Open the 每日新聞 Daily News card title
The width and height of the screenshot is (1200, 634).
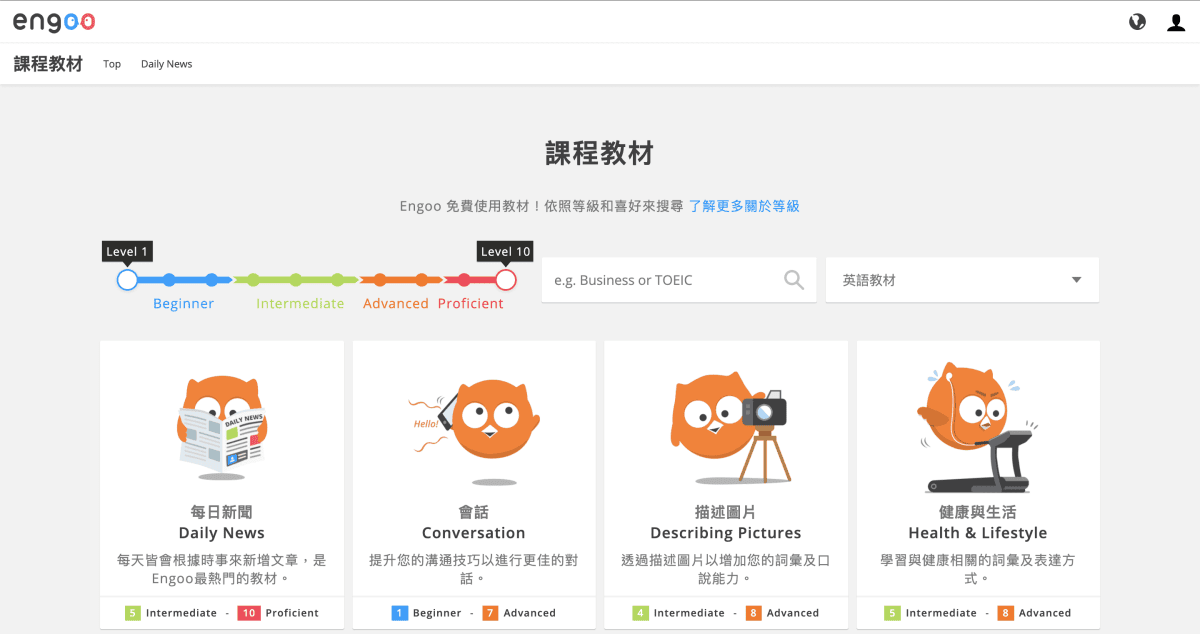click(x=222, y=523)
